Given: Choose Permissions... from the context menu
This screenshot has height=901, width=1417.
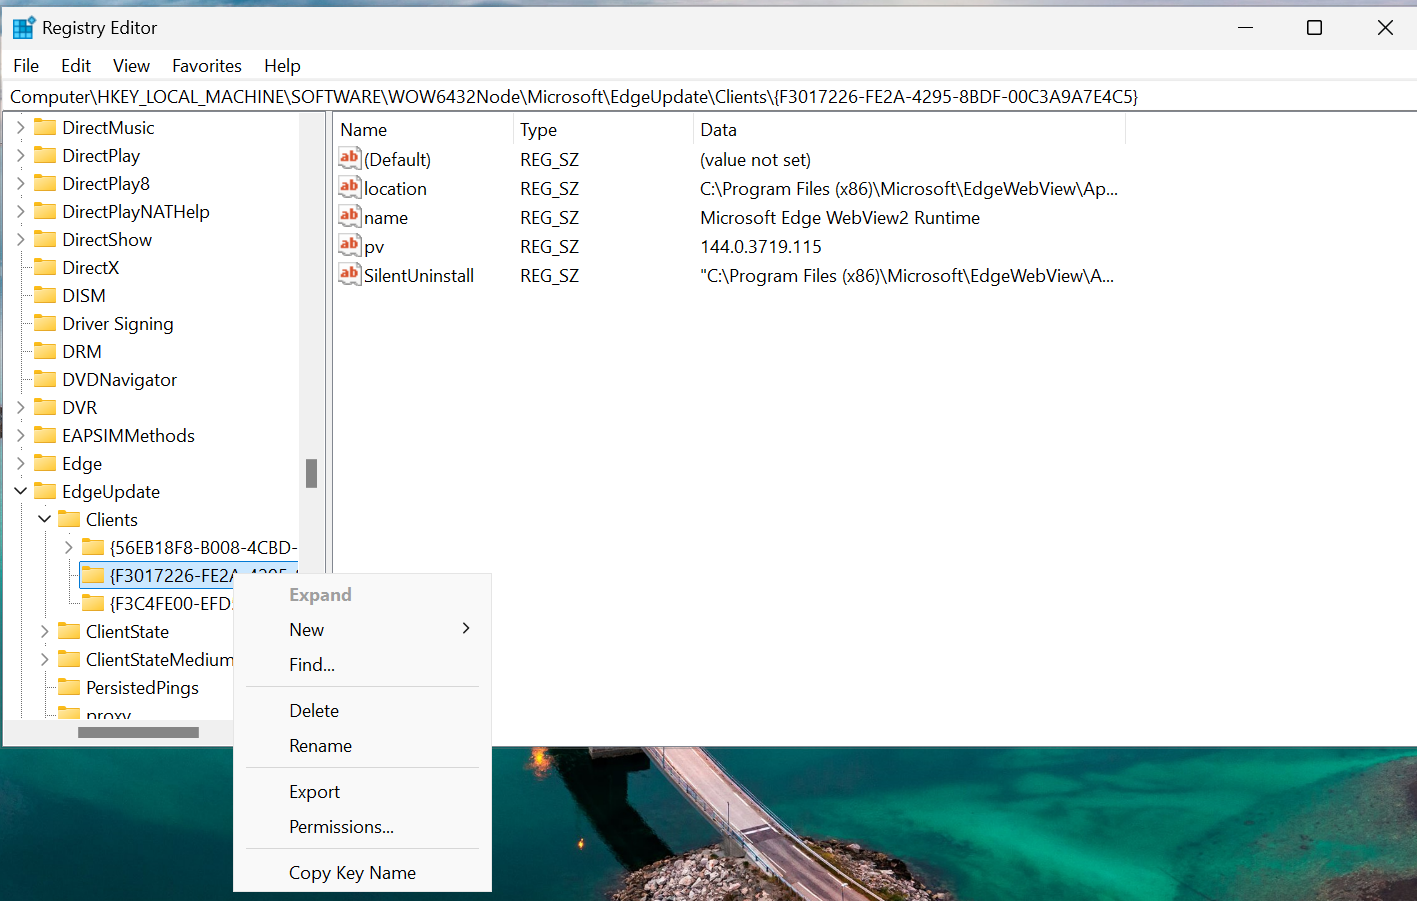Looking at the screenshot, I should [x=362, y=826].
